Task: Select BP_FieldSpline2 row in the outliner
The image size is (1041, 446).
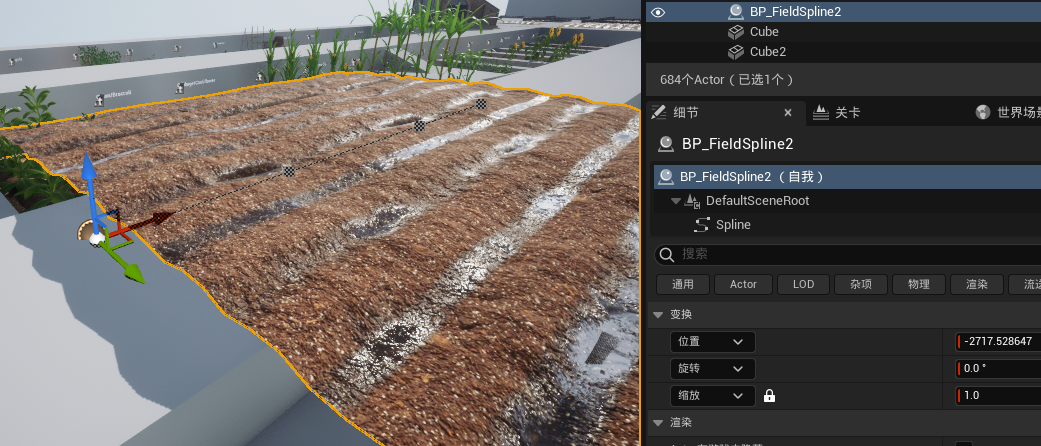Action: click(x=843, y=11)
